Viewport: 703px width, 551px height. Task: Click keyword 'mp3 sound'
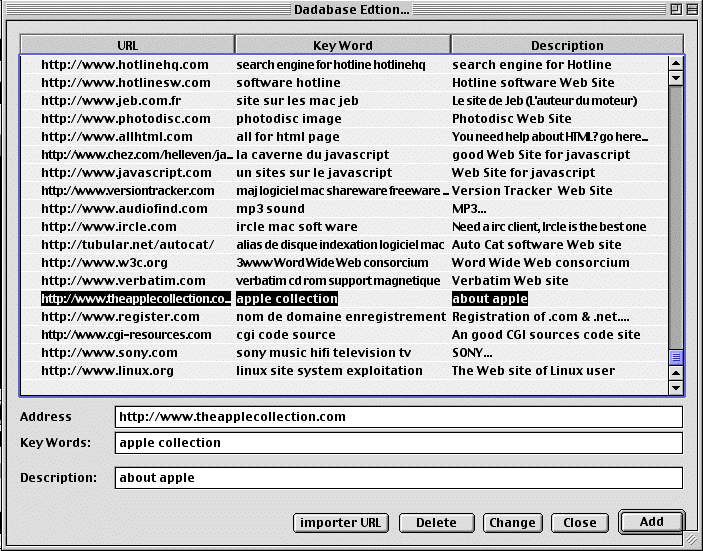click(270, 208)
